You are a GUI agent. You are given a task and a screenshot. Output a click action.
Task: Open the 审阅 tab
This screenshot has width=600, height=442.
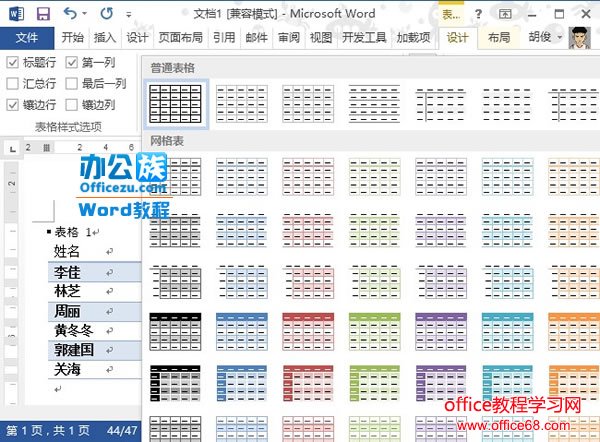(x=289, y=38)
